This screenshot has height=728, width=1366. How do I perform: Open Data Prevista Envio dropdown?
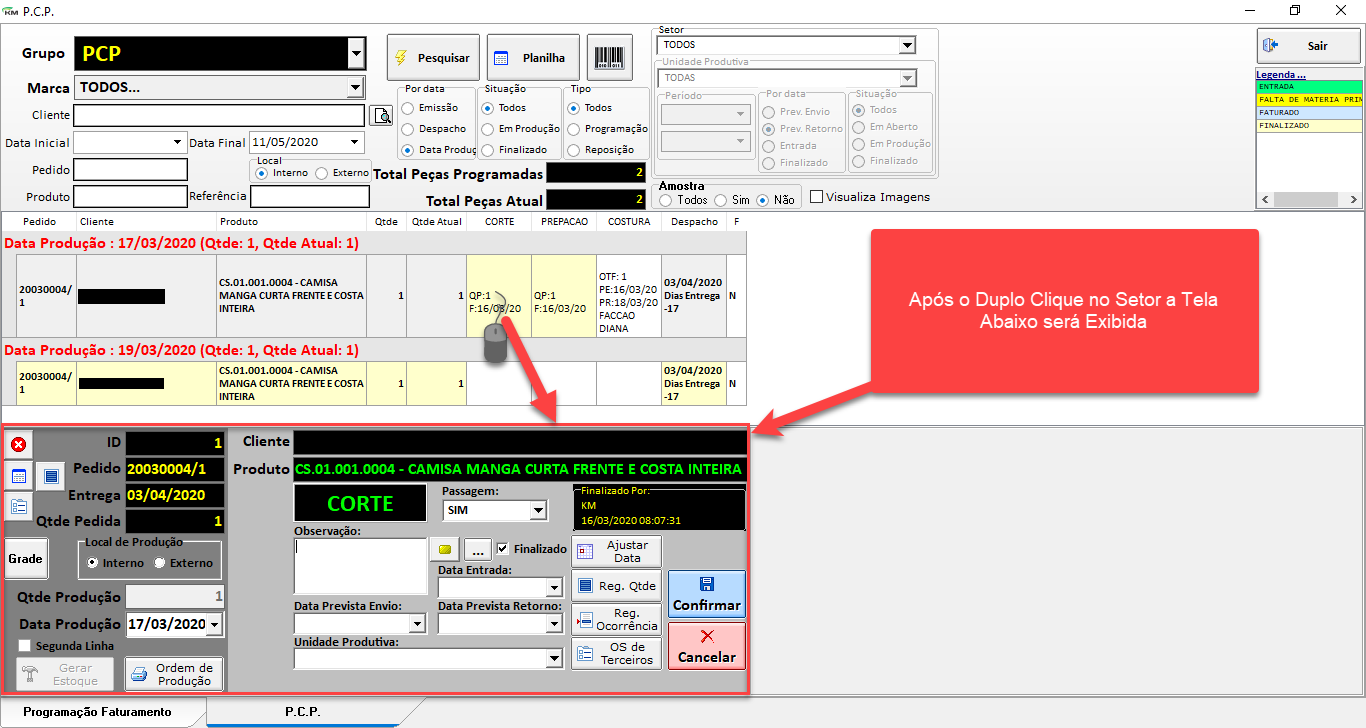418,623
